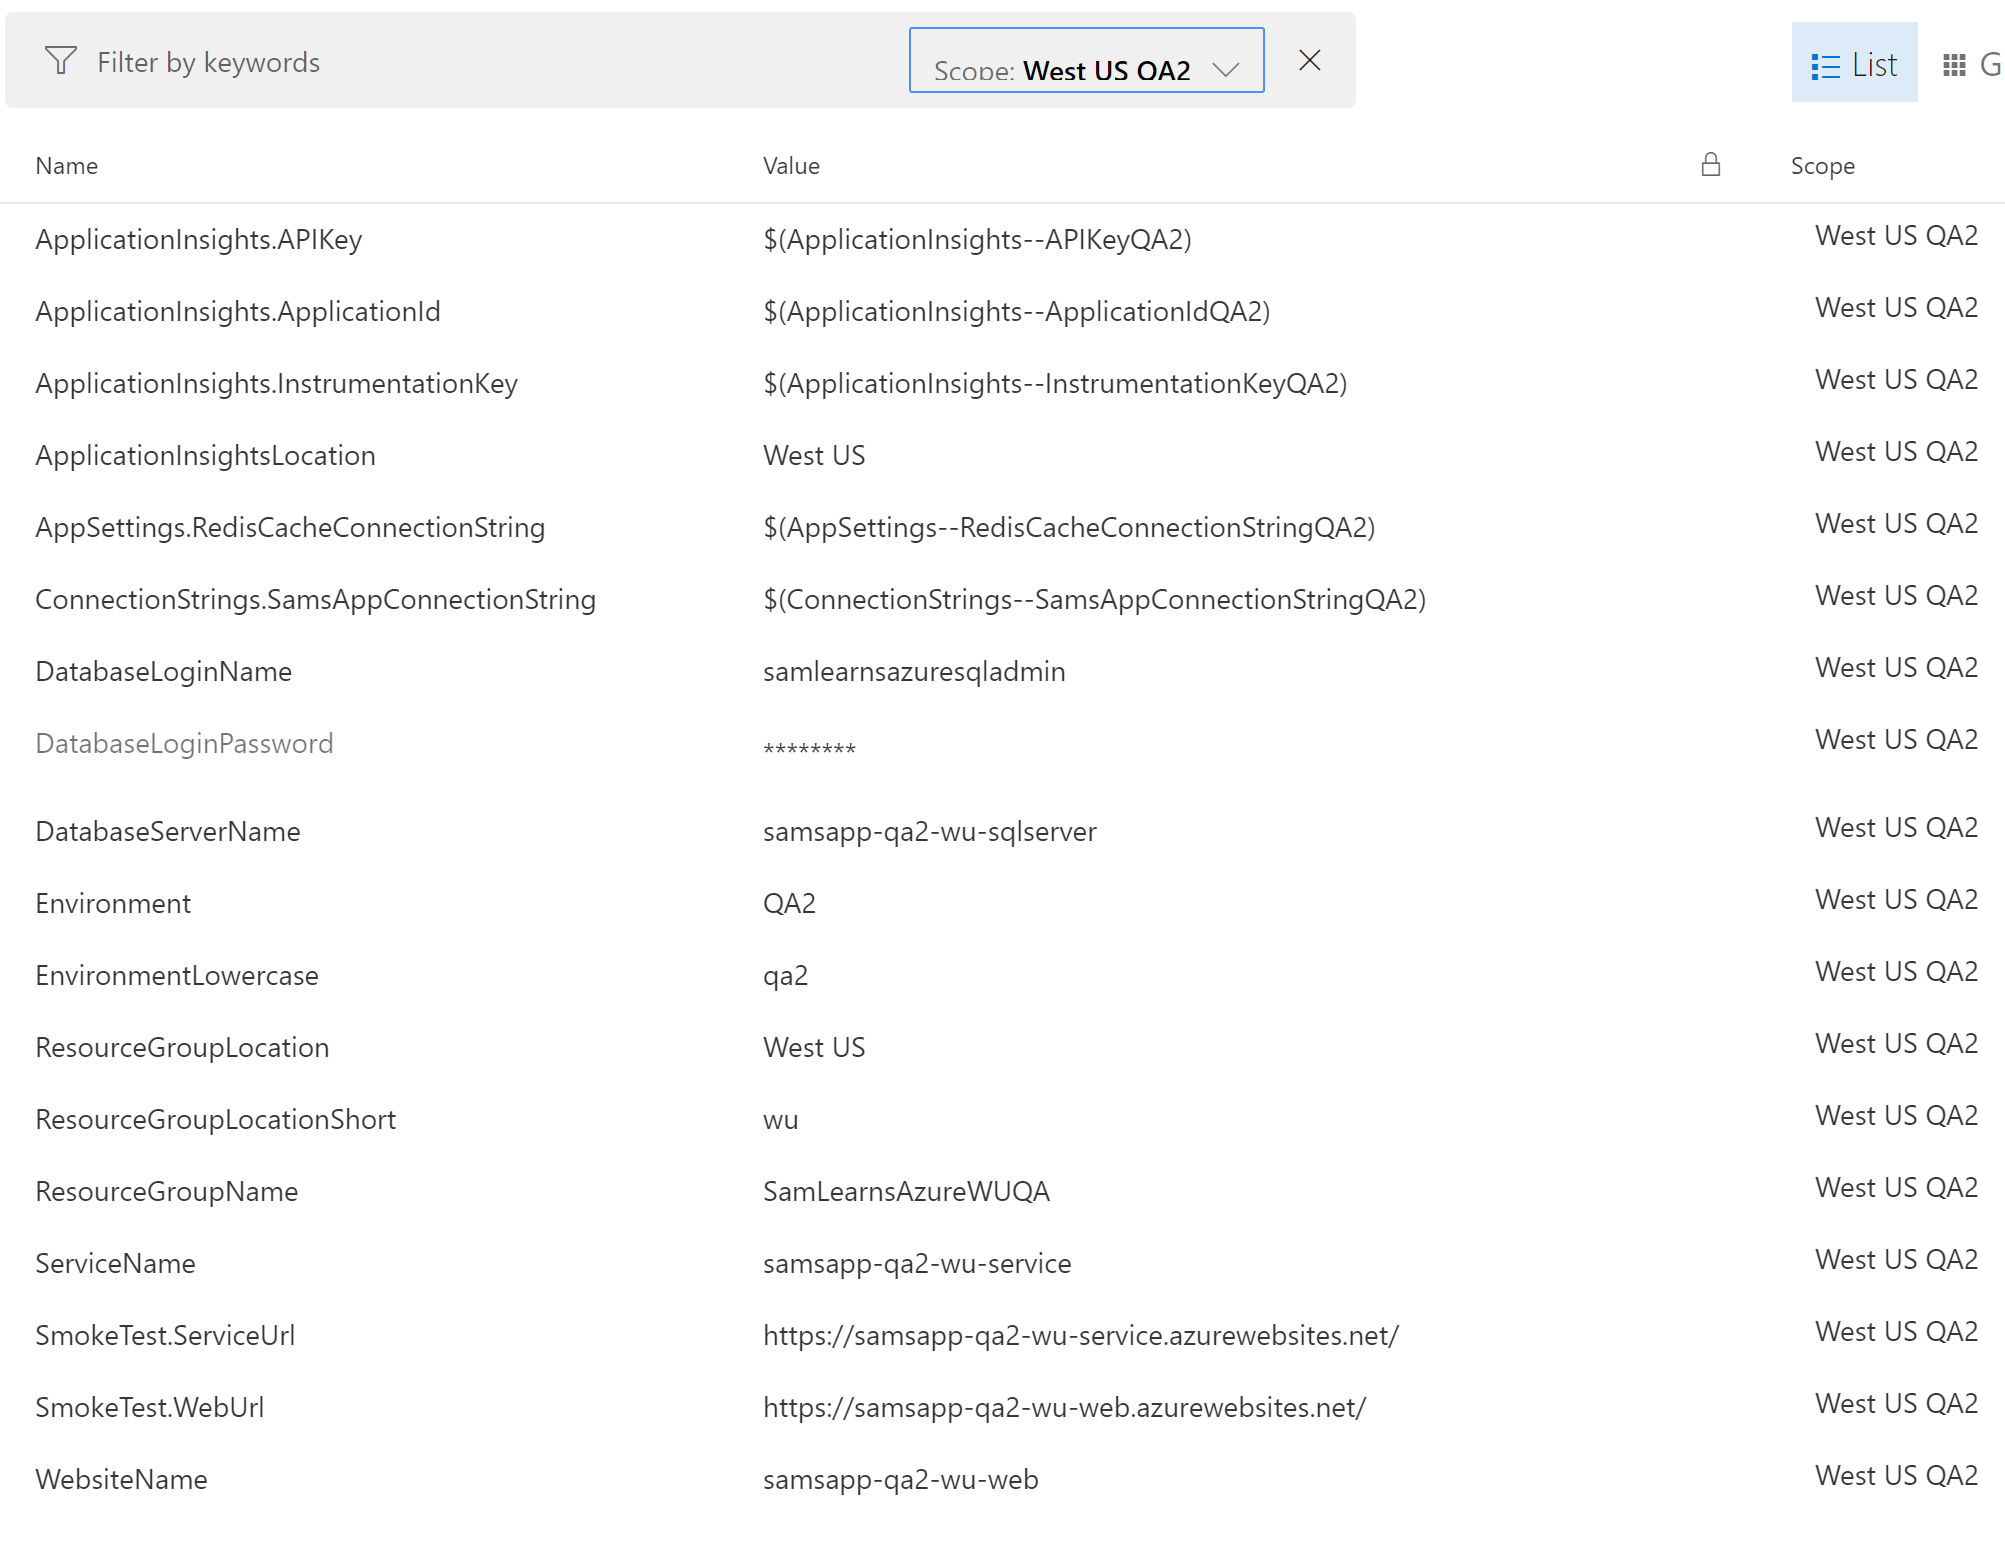Clear the scope filter with X
Screen dimensions: 2005x1559
point(1309,61)
